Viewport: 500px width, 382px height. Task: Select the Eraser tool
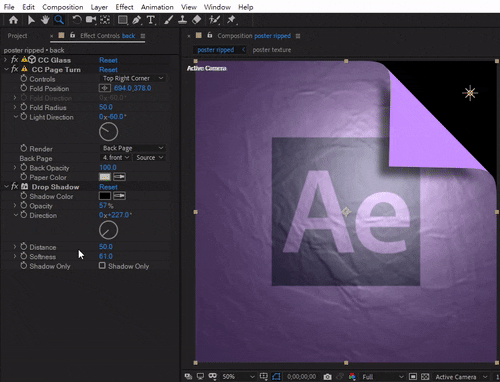coord(196,20)
